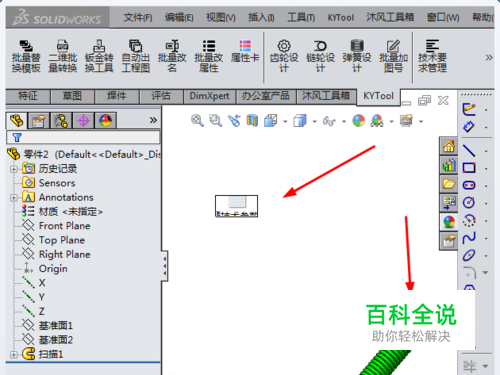Switch to the 评估 (Evaluate) tab
This screenshot has height=375, width=500.
(x=161, y=96)
